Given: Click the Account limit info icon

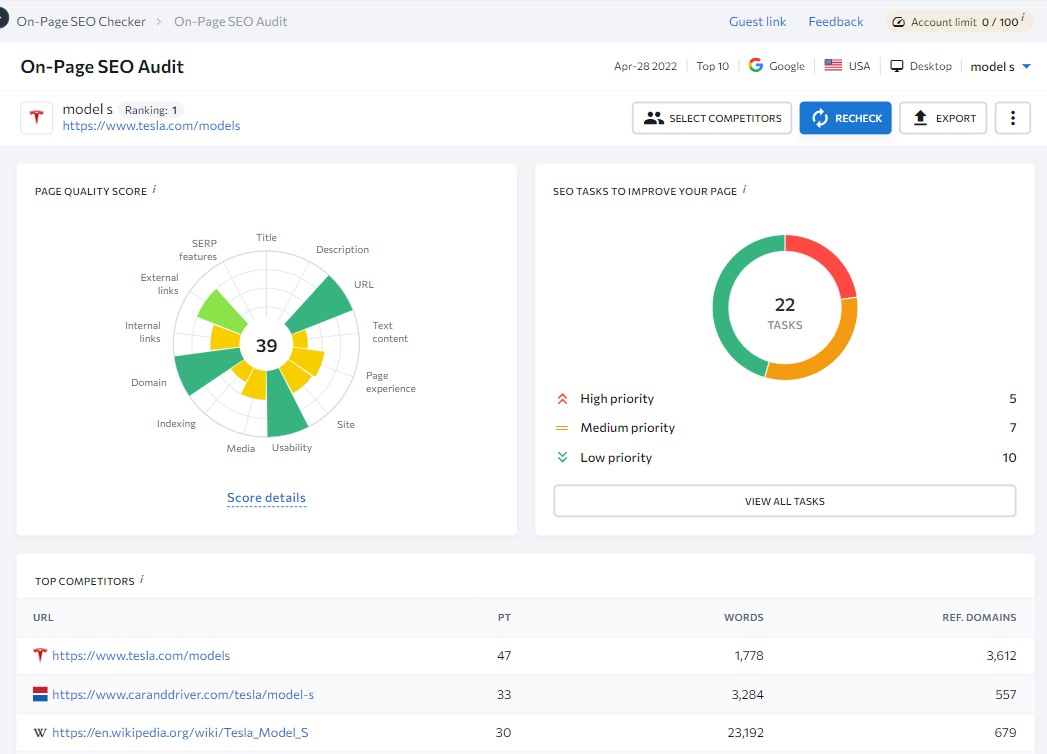Looking at the screenshot, I should (1023, 18).
